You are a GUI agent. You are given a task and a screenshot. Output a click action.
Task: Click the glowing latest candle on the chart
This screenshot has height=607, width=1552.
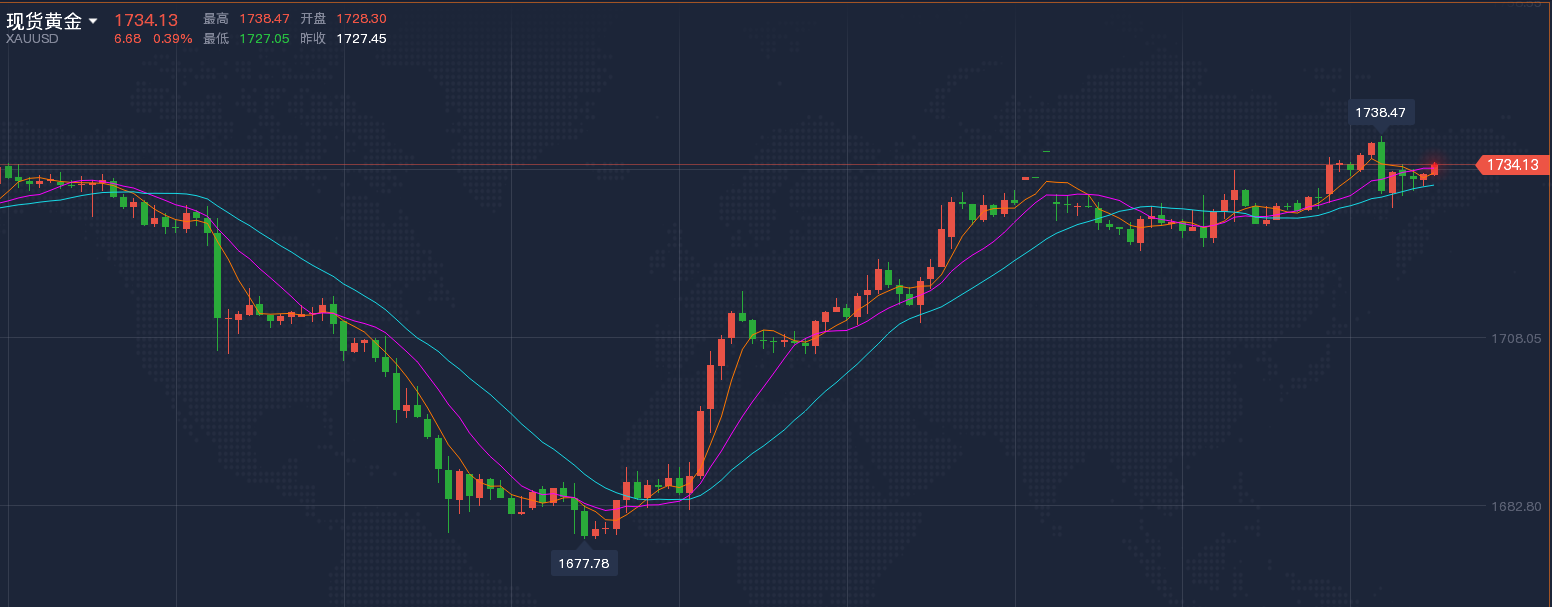tap(1434, 168)
